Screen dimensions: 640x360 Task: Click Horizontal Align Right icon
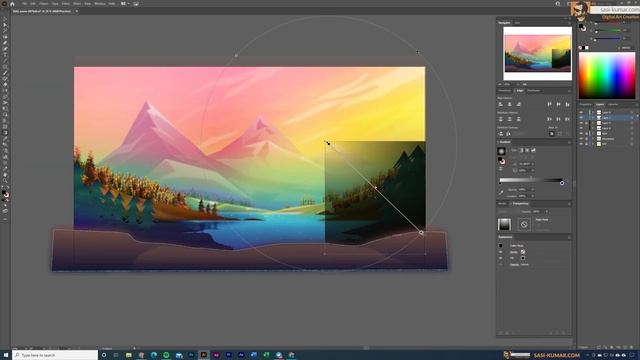[x=518, y=104]
